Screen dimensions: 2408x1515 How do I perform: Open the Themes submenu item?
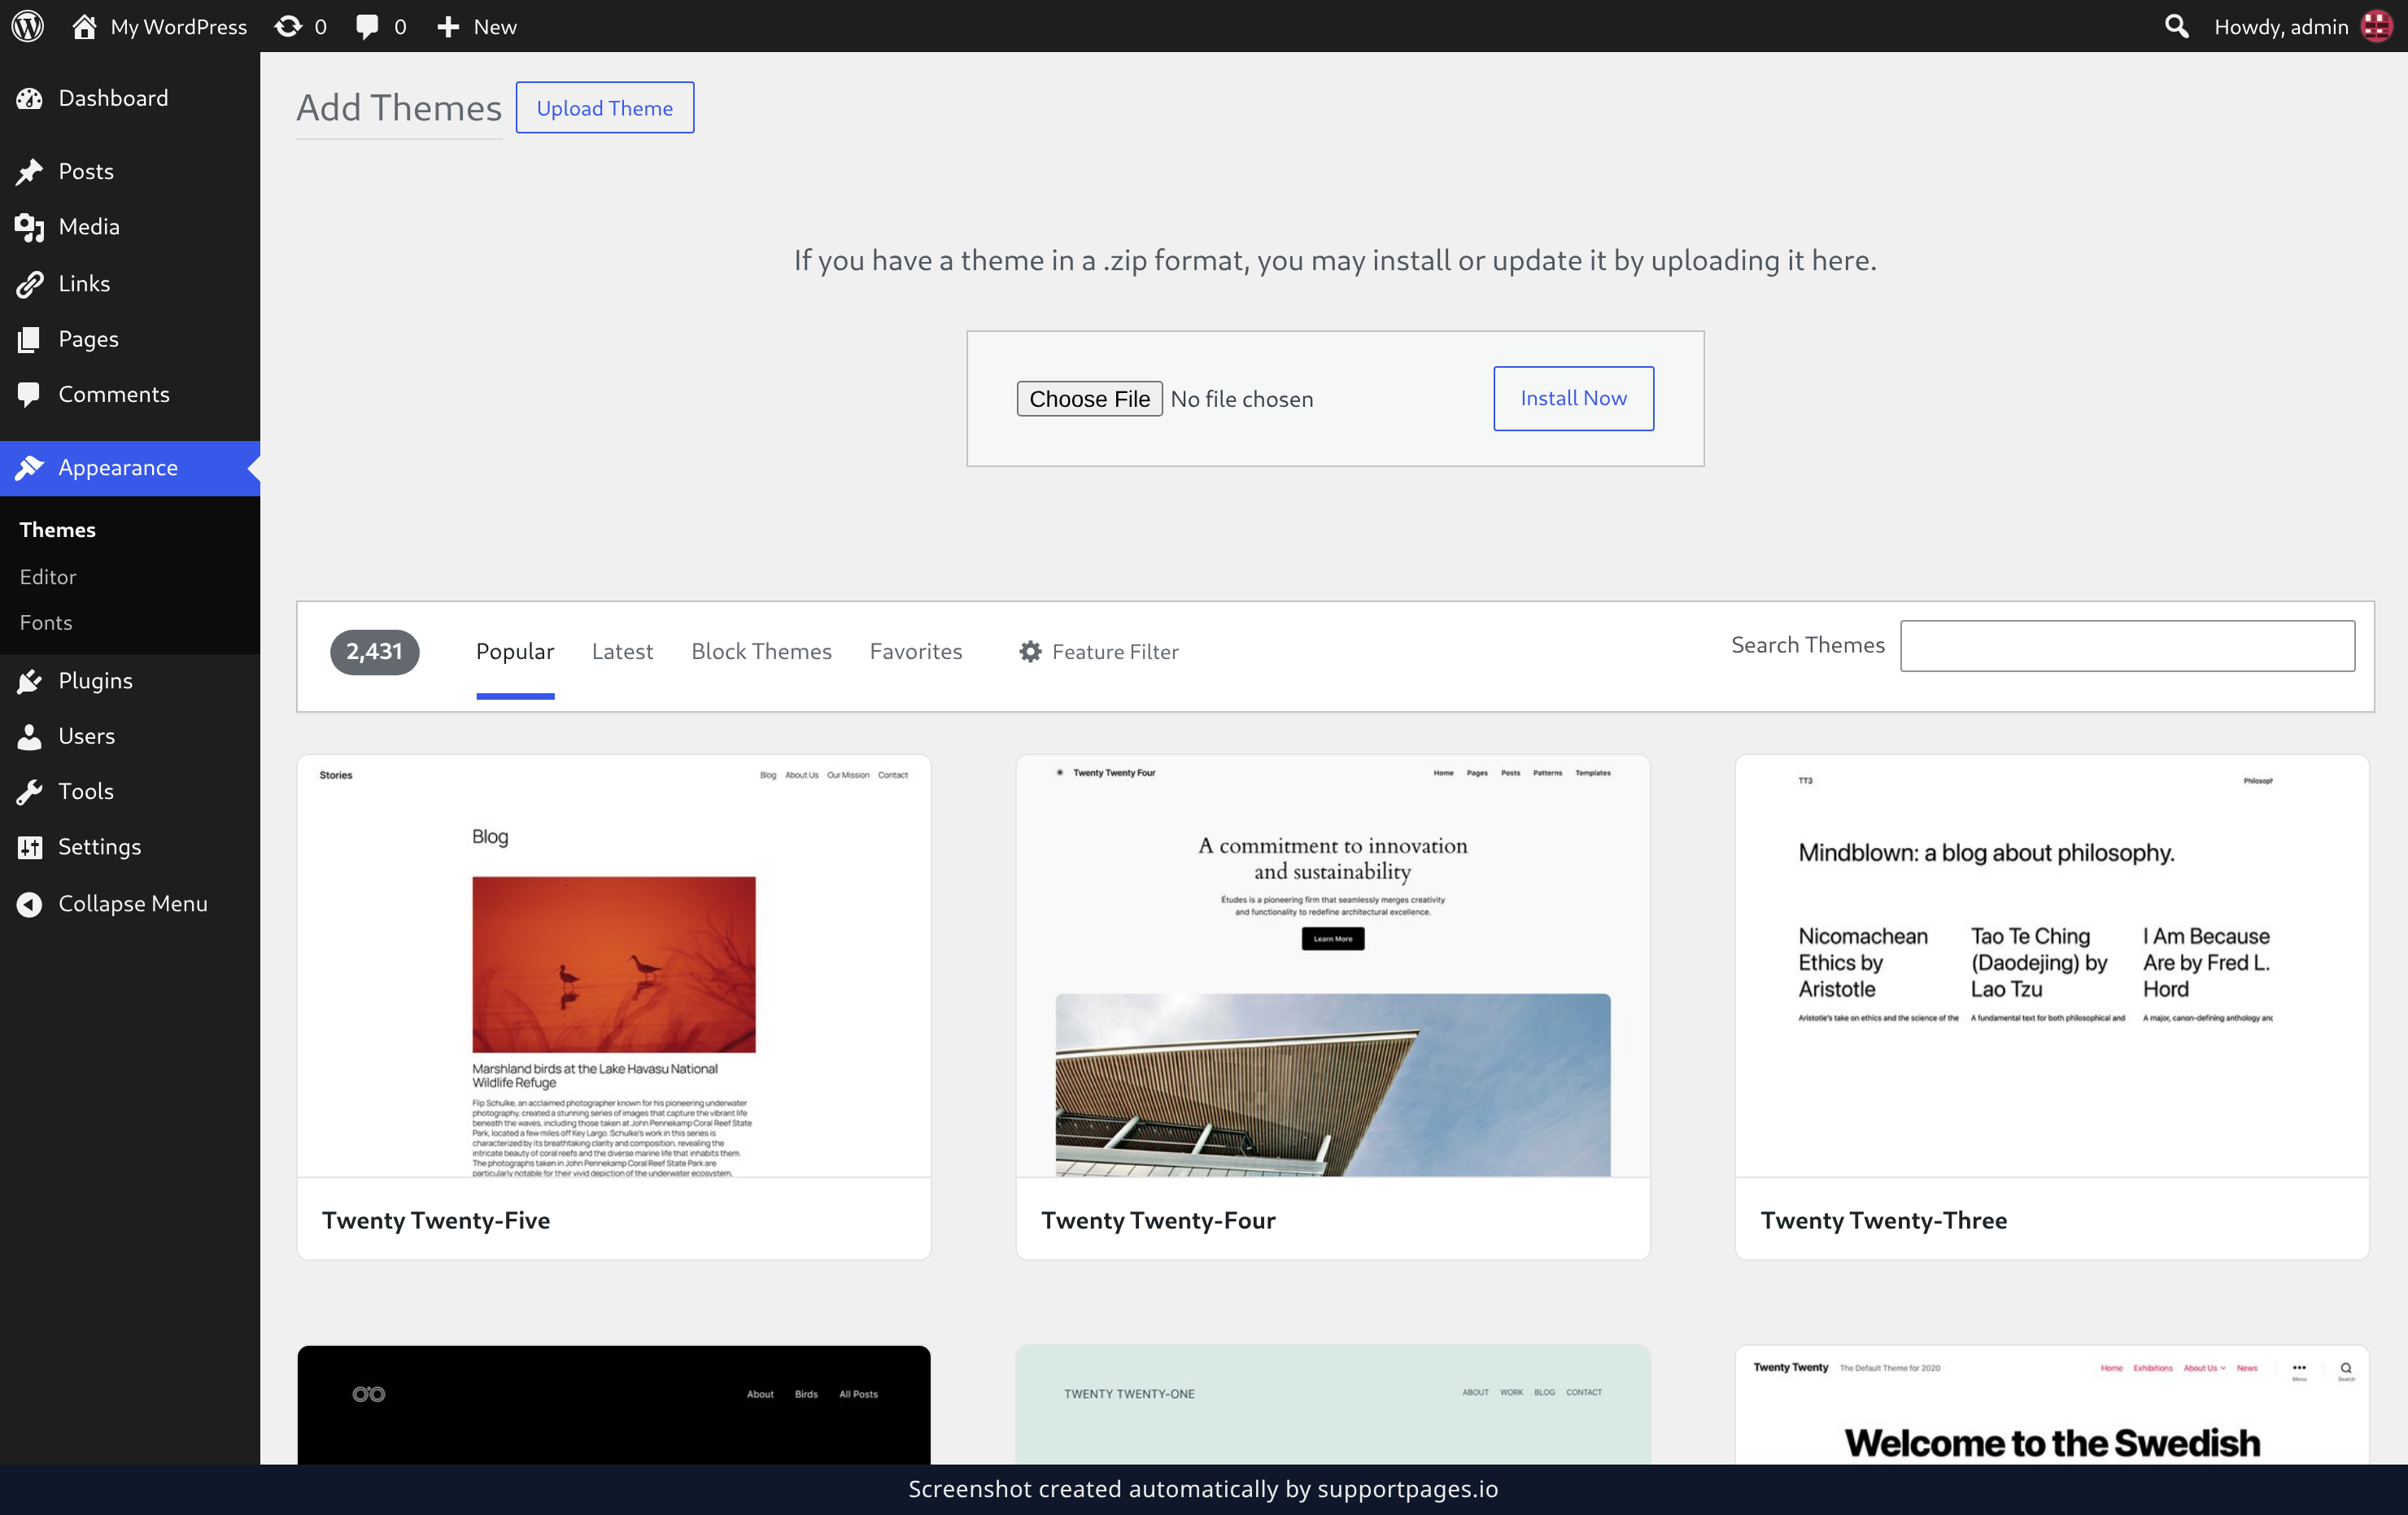57,530
